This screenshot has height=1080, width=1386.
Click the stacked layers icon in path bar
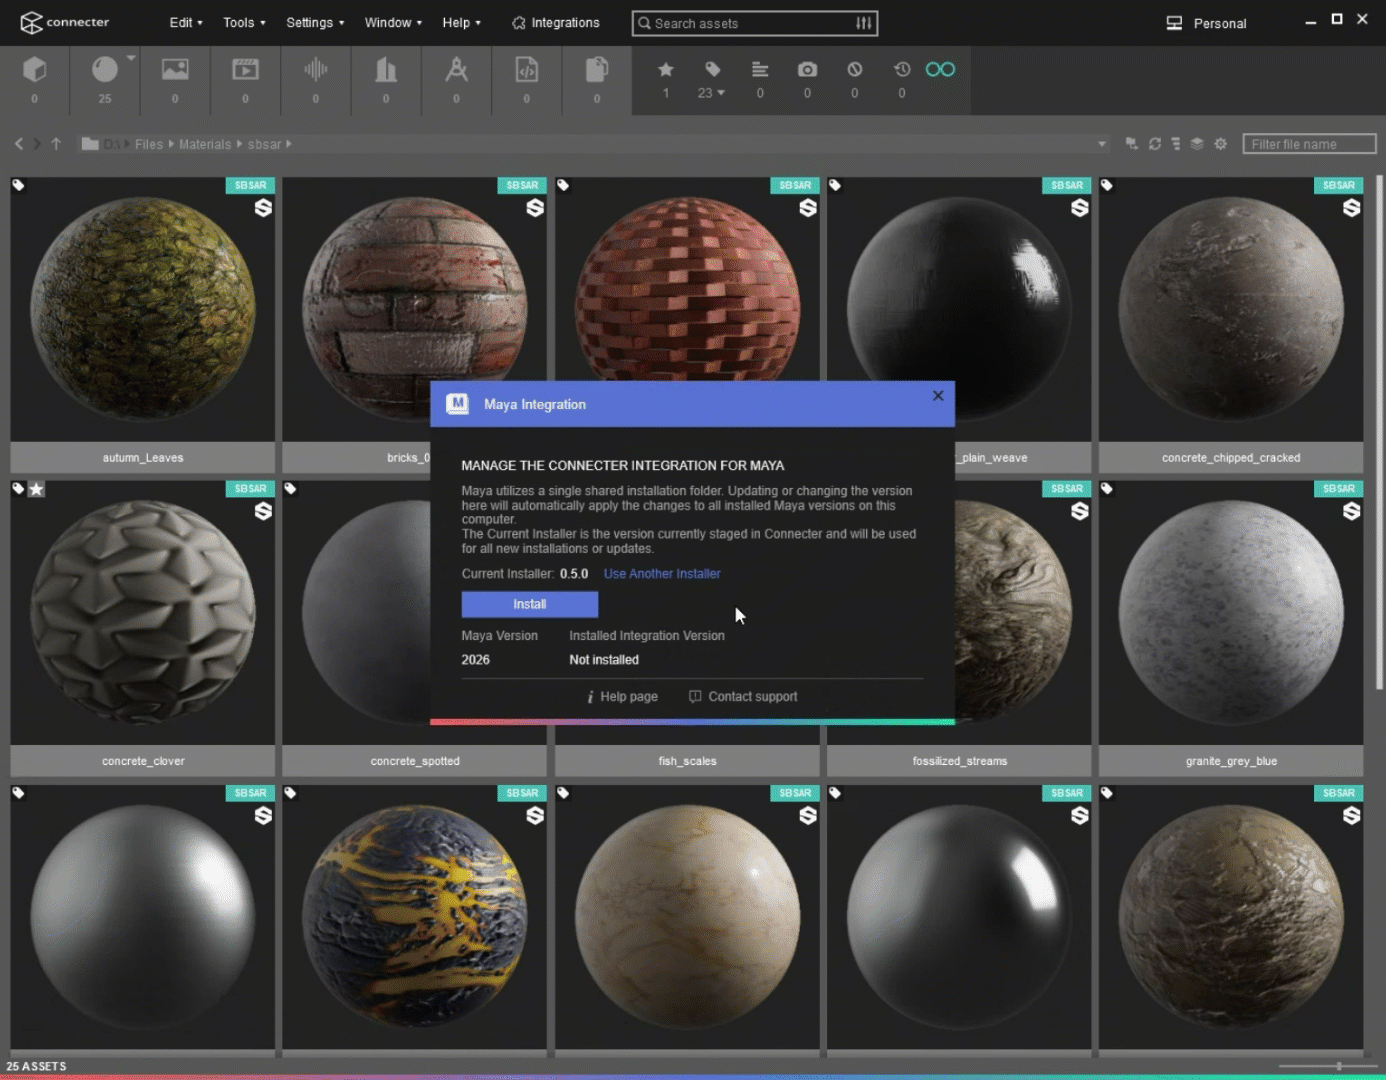pyautogui.click(x=1197, y=144)
